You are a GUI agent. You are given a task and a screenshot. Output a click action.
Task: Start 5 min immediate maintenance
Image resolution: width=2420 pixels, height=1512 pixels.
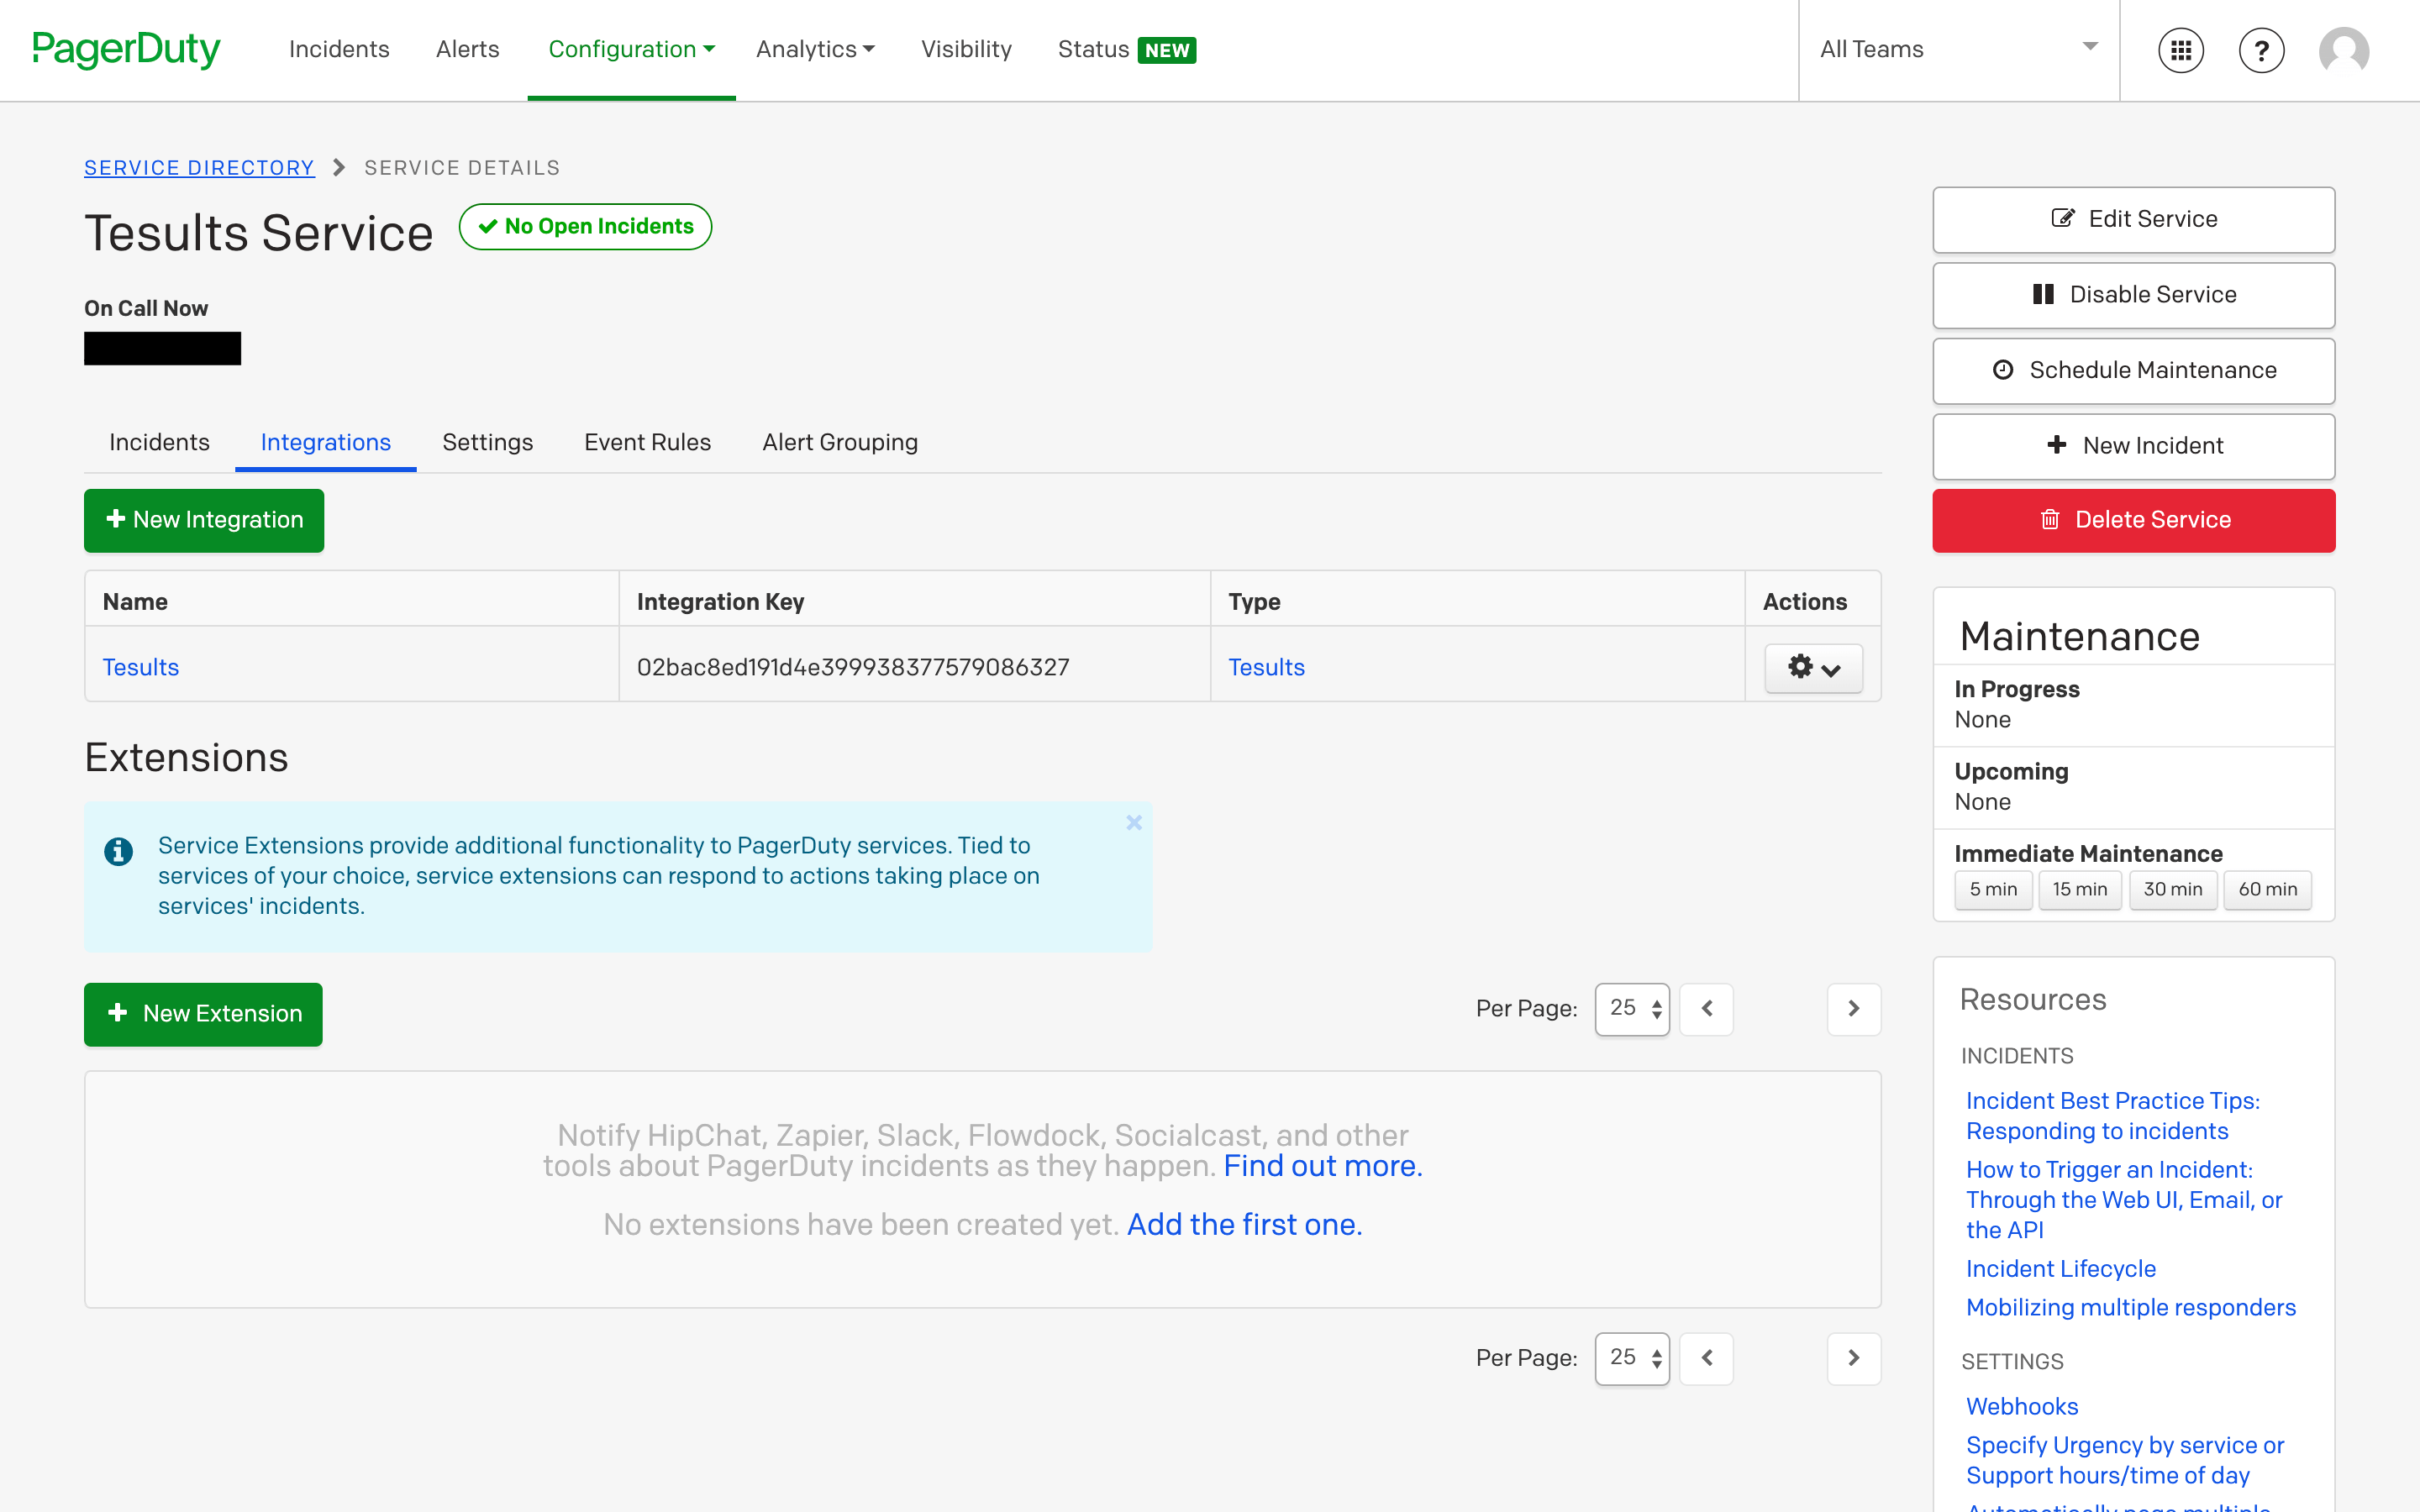[1993, 889]
